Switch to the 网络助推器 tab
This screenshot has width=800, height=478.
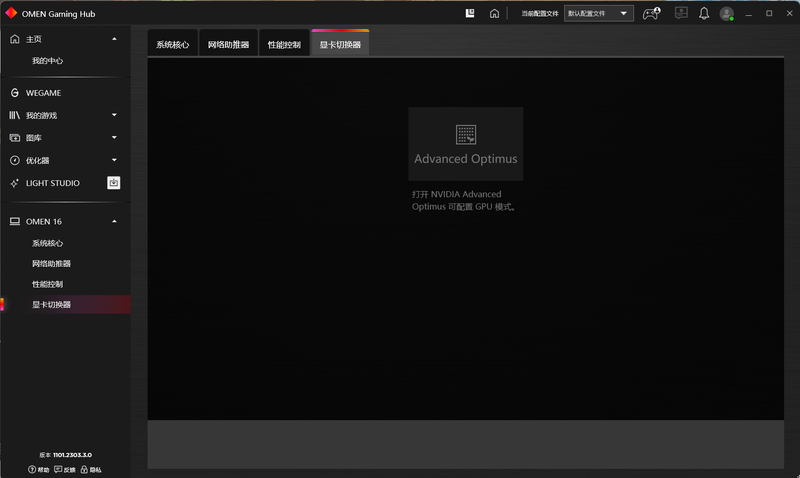click(x=228, y=44)
